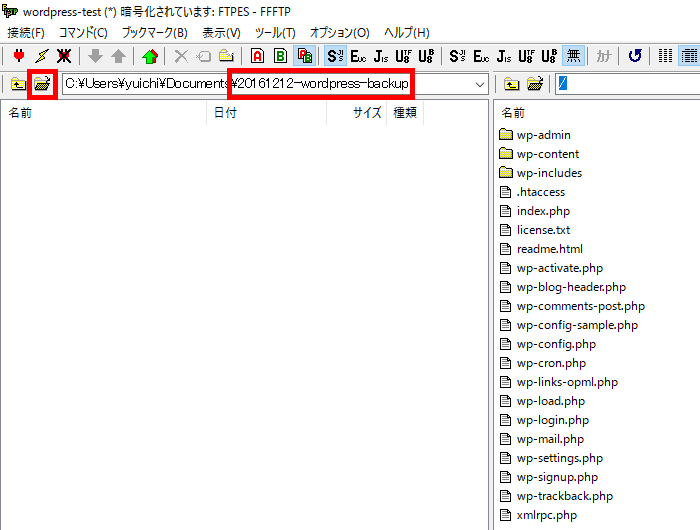This screenshot has height=530, width=700.
Task: Click the green mirror upload arrow
Action: click(x=150, y=56)
